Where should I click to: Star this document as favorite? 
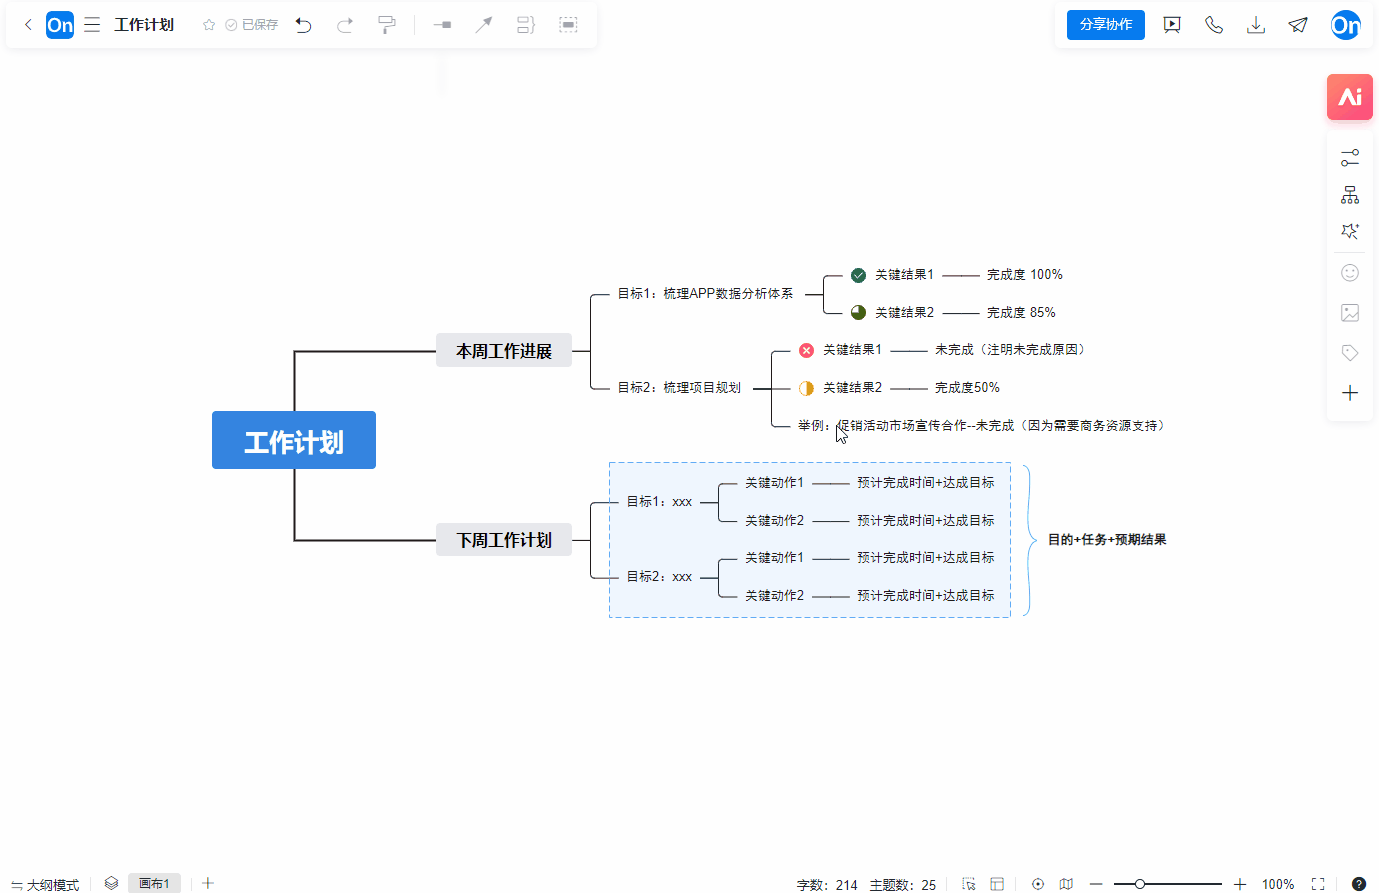pos(209,25)
